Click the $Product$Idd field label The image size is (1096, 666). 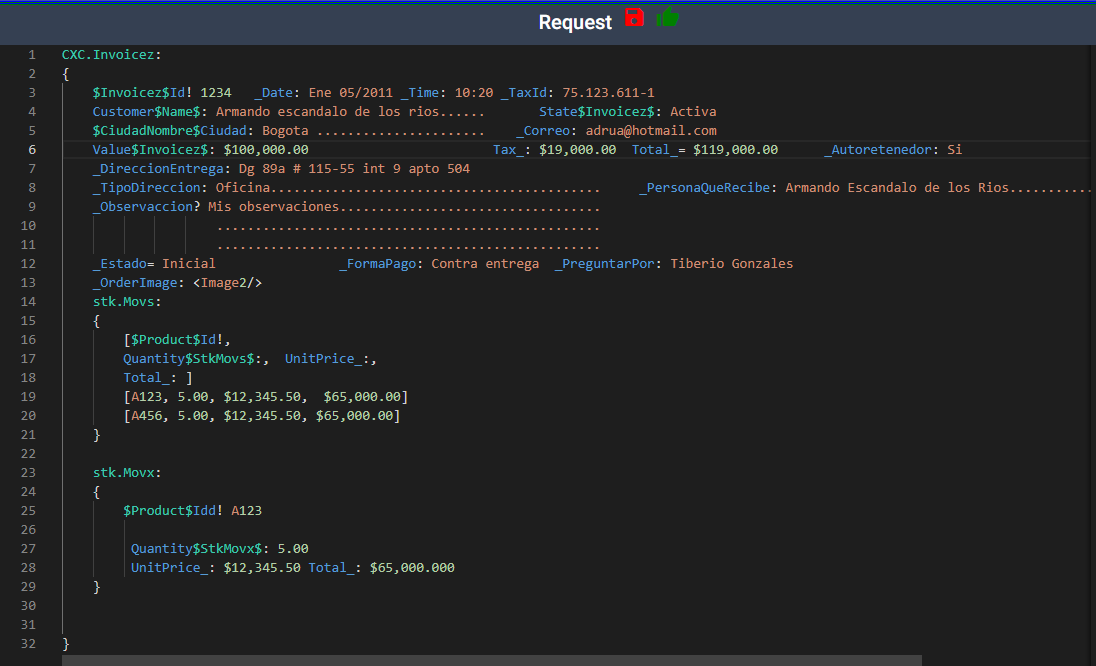click(x=170, y=511)
